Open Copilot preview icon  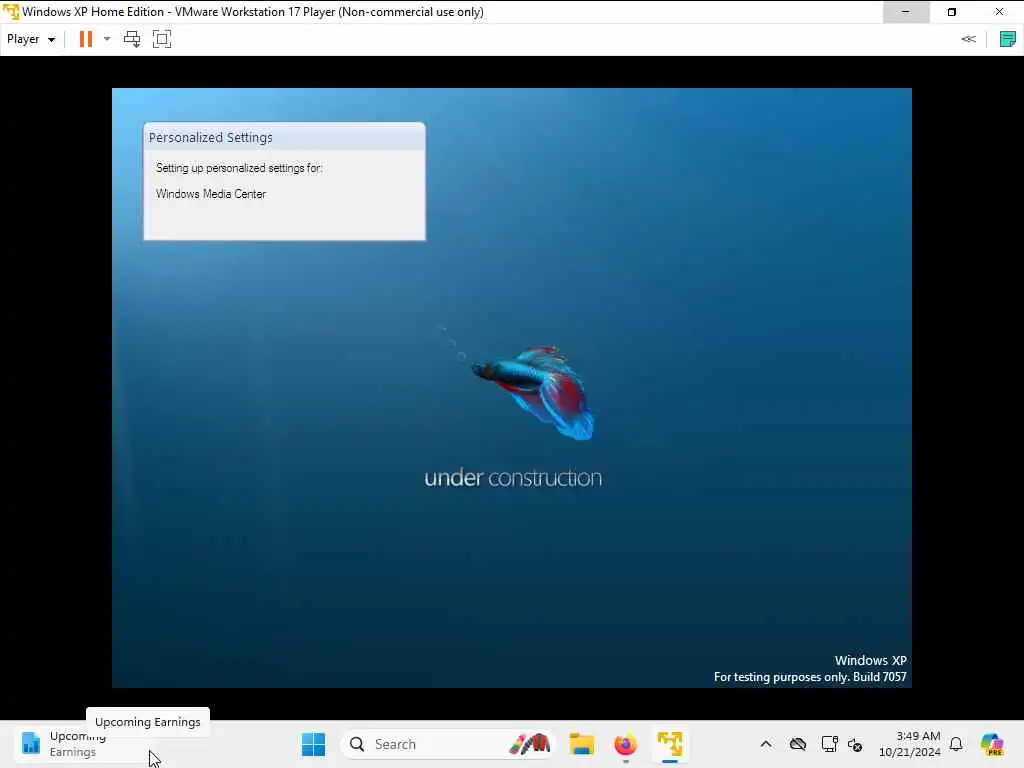[992, 744]
